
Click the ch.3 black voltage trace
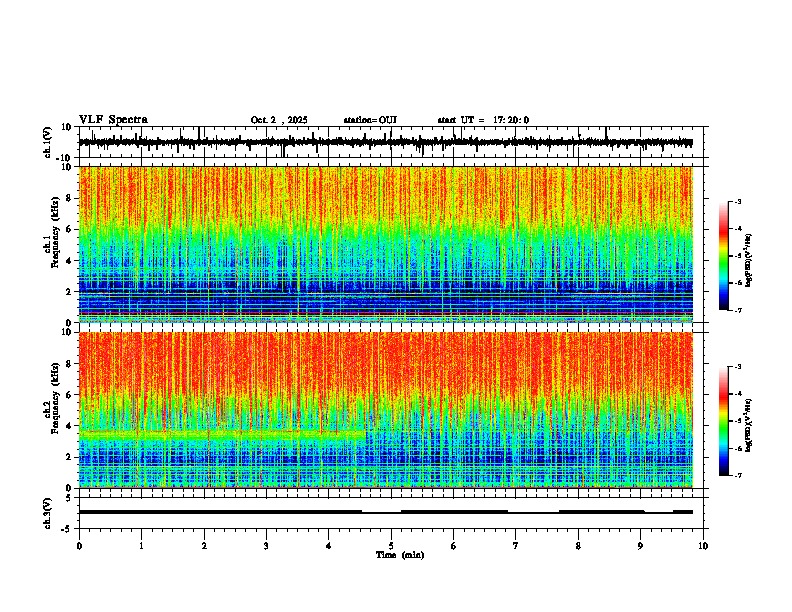pyautogui.click(x=386, y=512)
